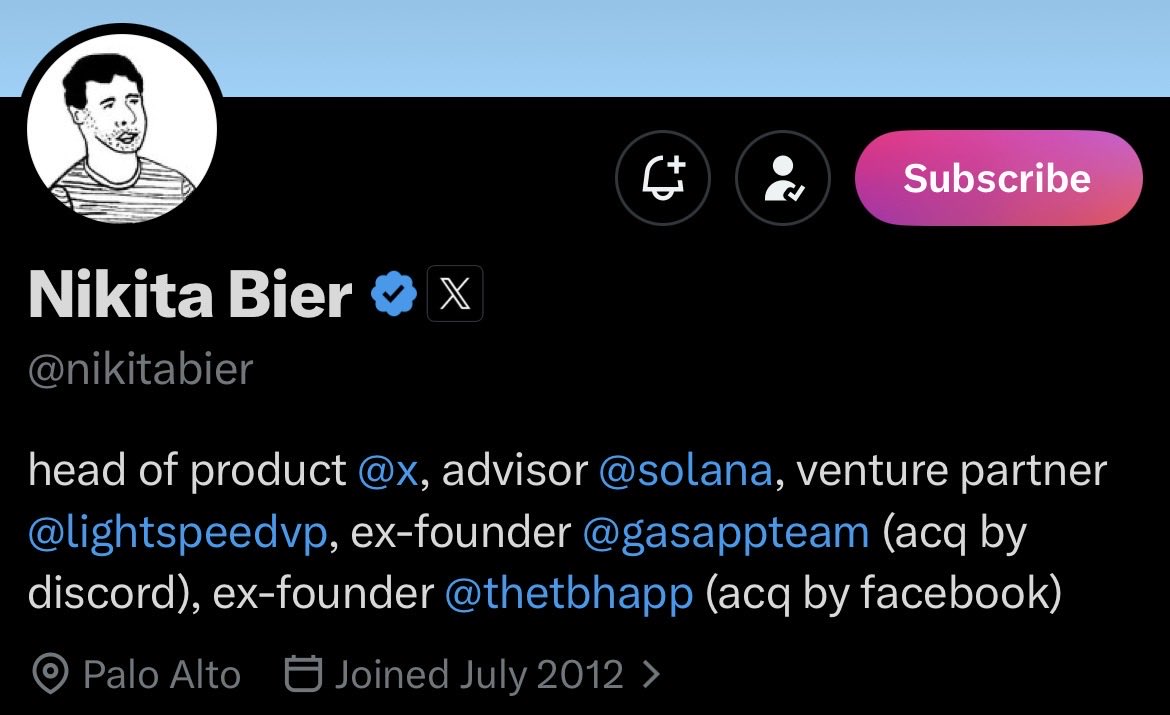This screenshot has height=715, width=1170.
Task: Turn on post notifications bell
Action: (662, 178)
